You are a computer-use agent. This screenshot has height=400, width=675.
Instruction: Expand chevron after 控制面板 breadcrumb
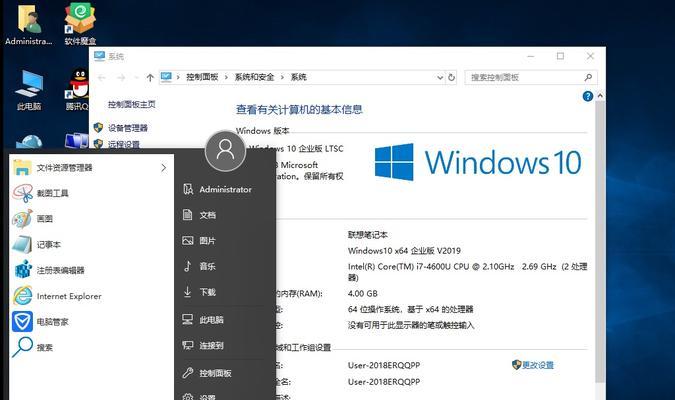(226, 78)
